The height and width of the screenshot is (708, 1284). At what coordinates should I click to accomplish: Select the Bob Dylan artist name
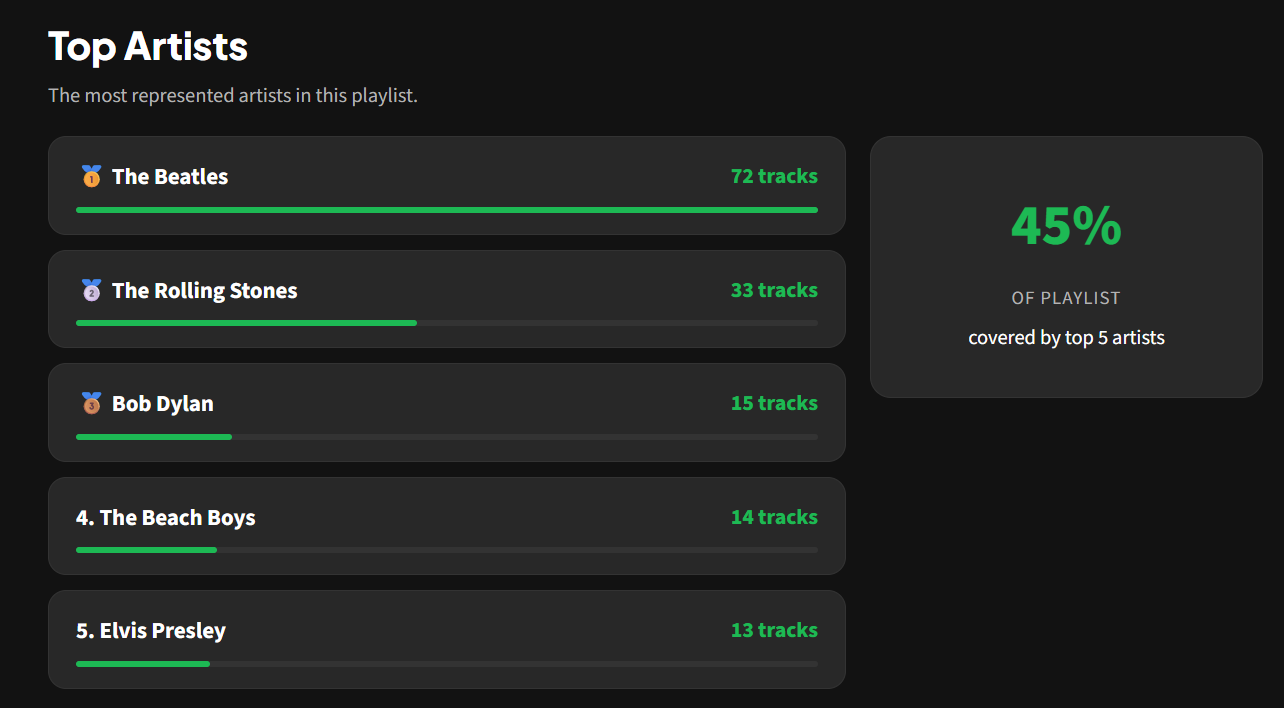(162, 404)
